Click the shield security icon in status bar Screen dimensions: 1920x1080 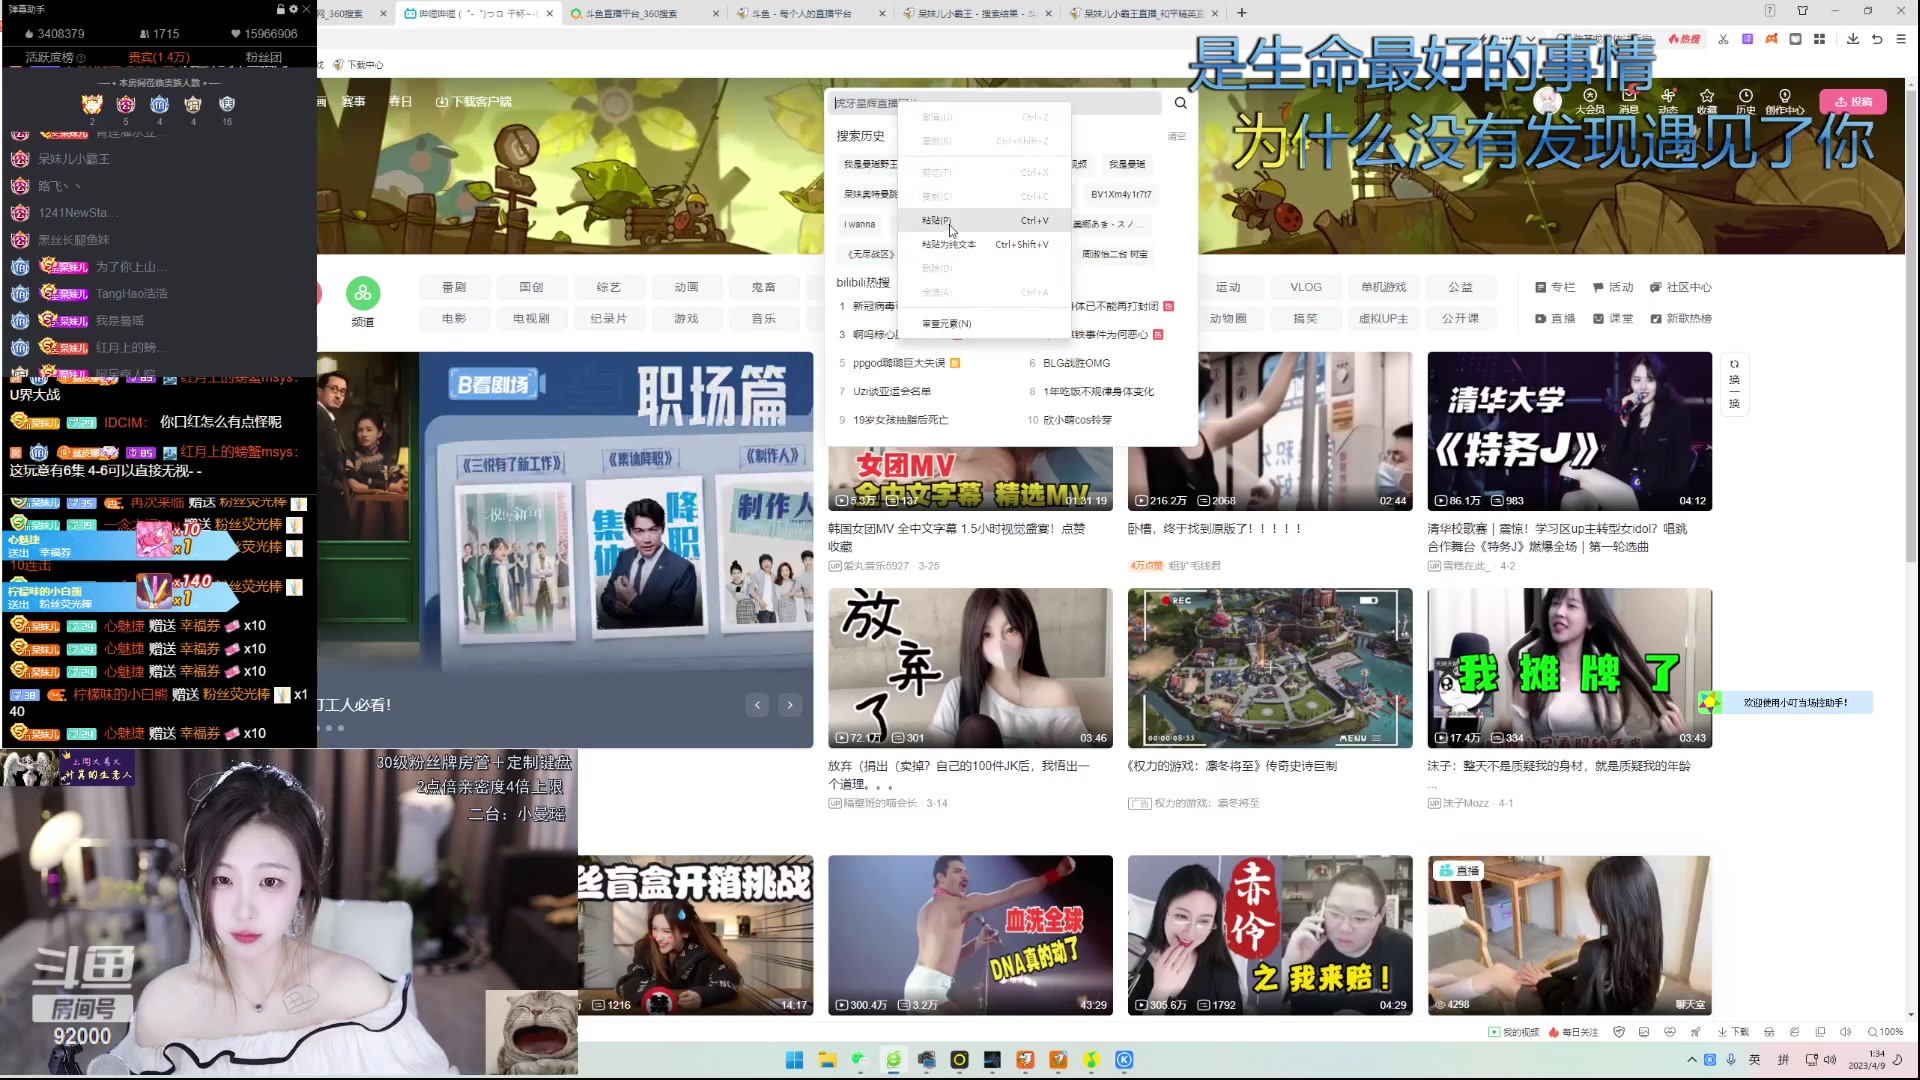1619,1032
